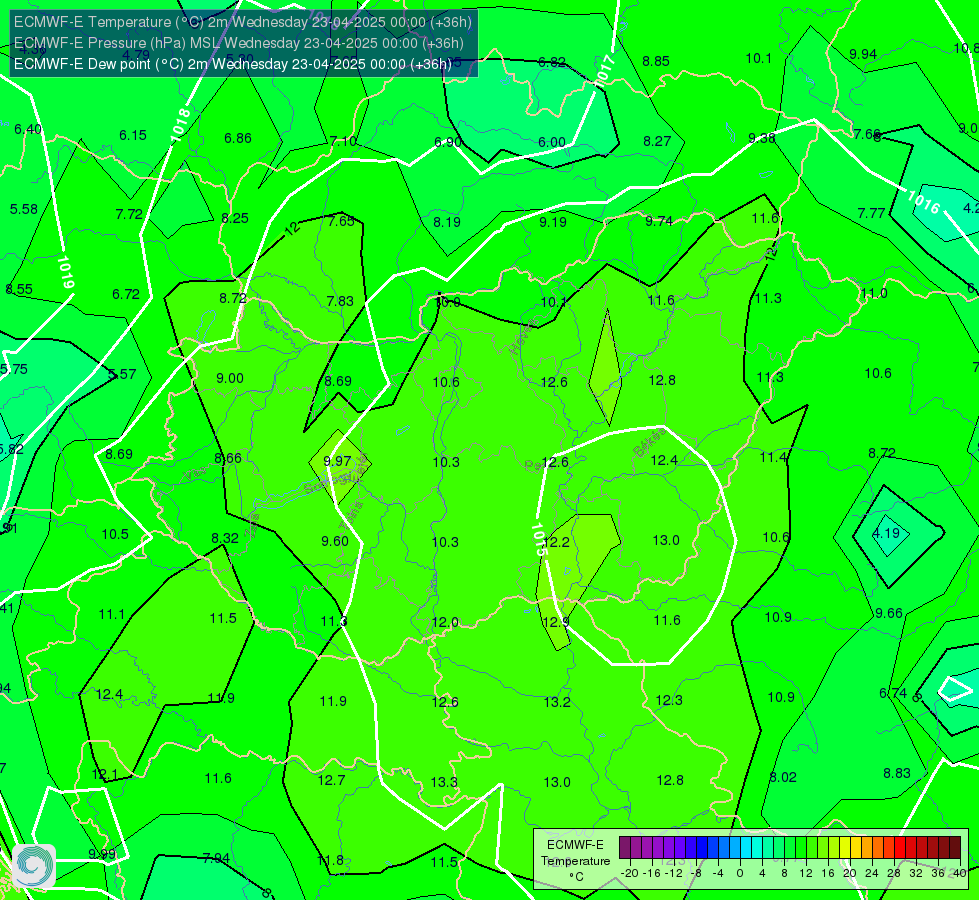Viewport: 979px width, 900px height.
Task: Click the 9.94 temperature value
Action: point(863,54)
